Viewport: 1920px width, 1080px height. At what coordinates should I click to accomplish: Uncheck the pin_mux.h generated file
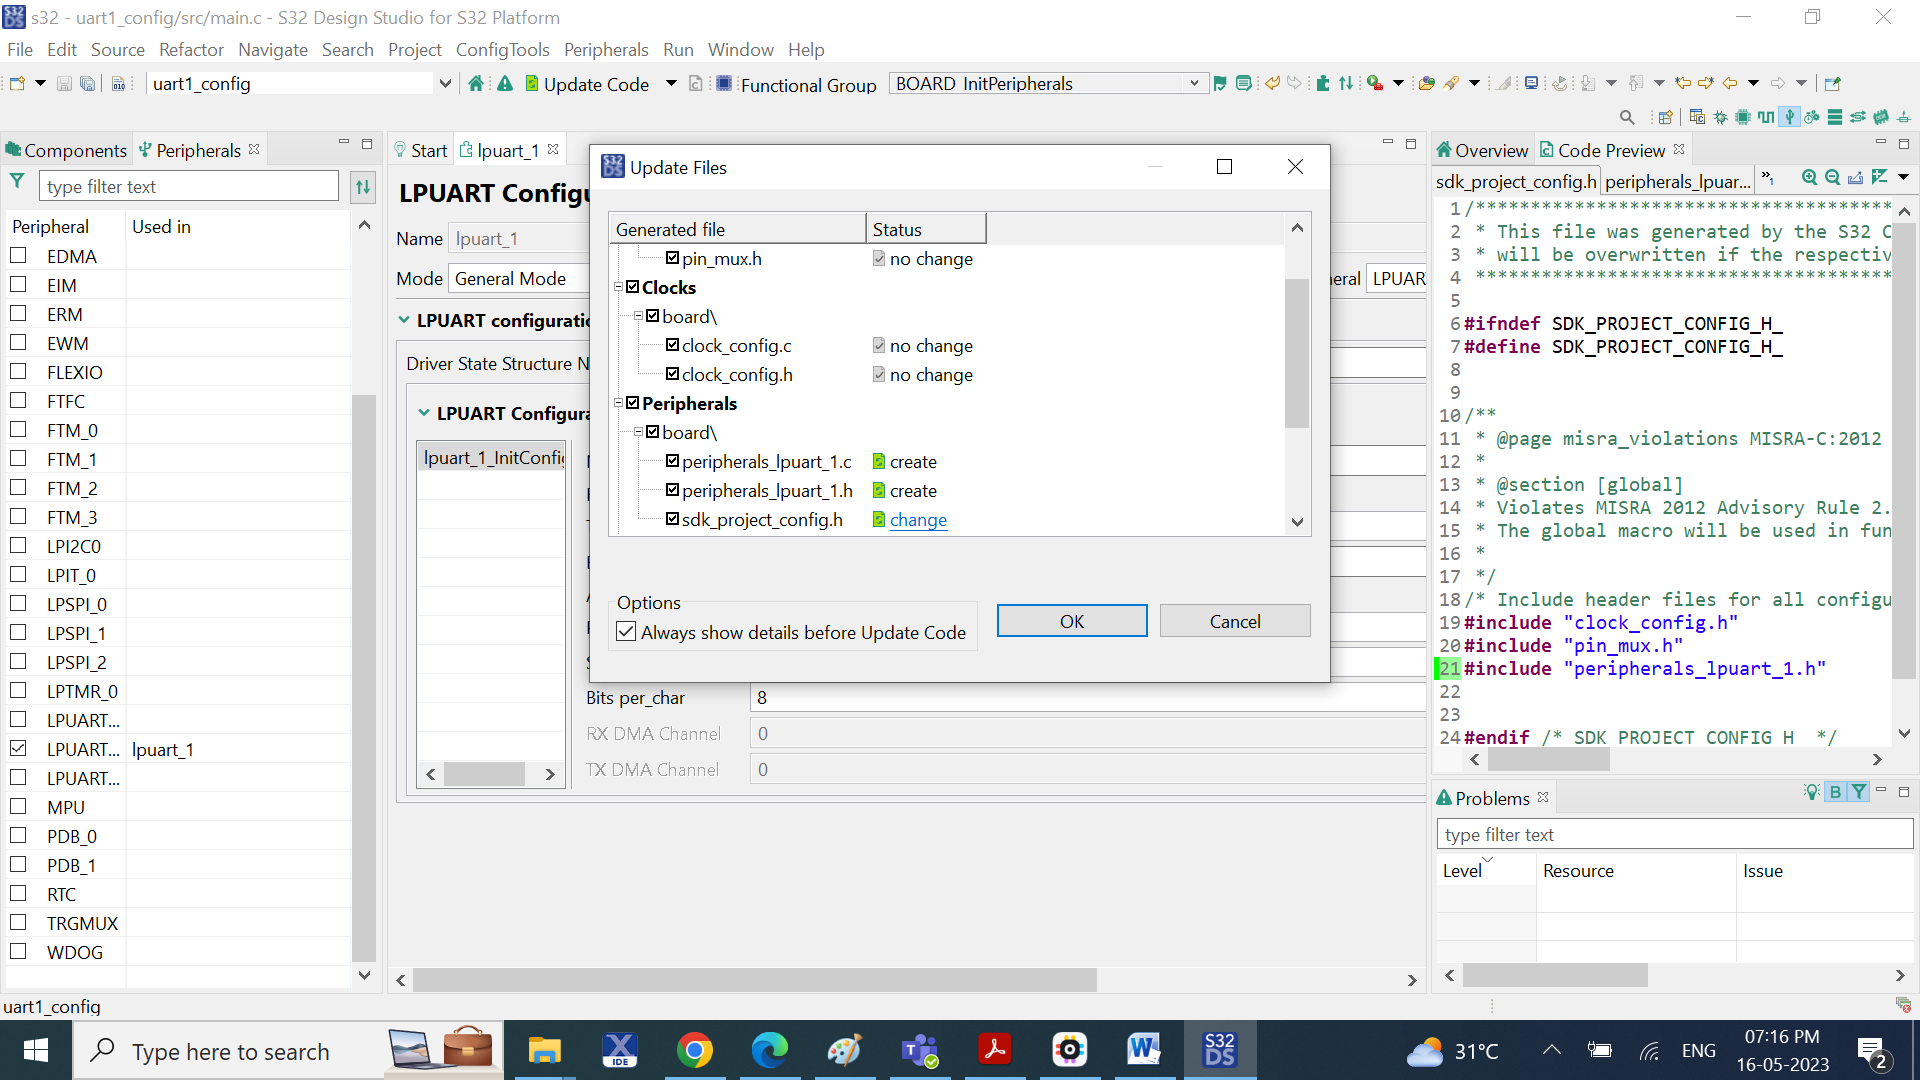pos(673,258)
